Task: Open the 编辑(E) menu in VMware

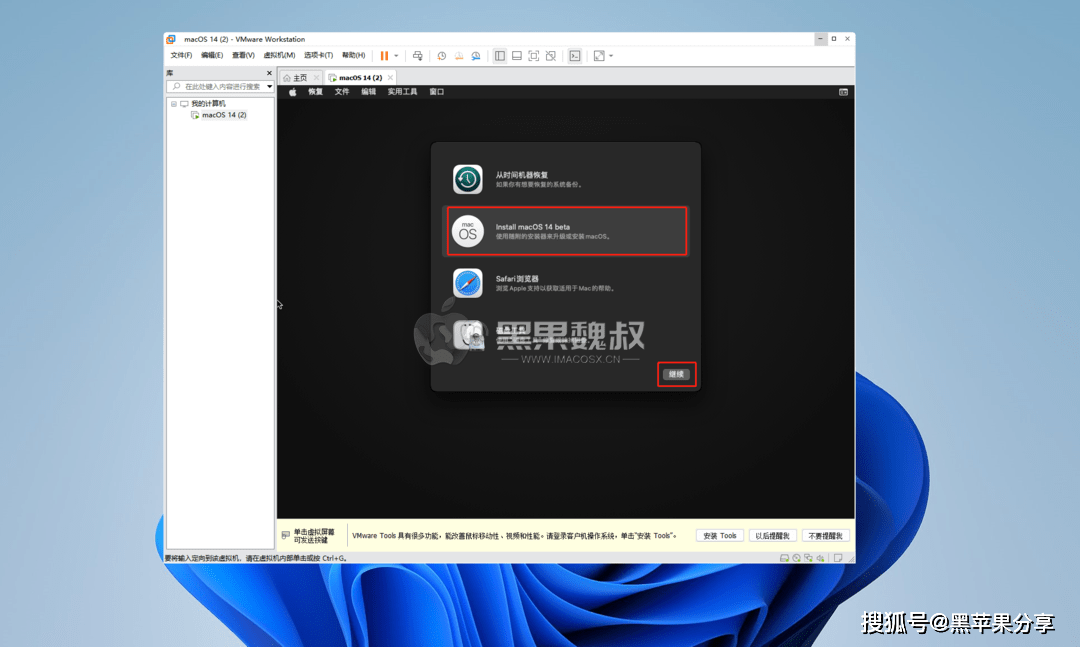Action: pos(211,55)
